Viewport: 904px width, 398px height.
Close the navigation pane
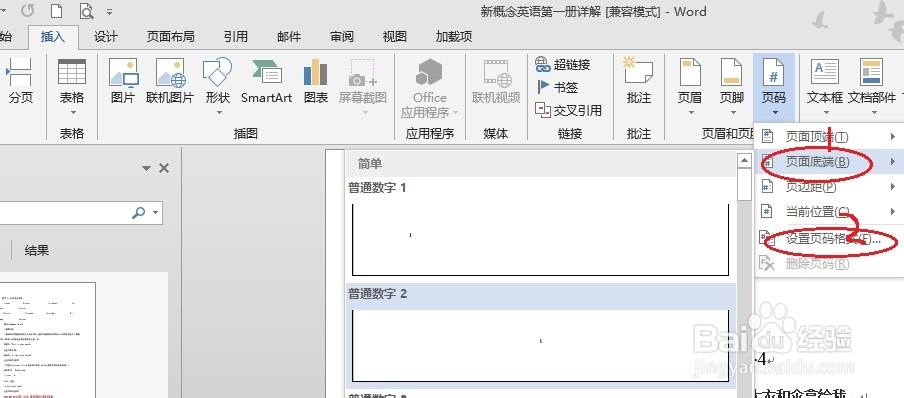[164, 168]
